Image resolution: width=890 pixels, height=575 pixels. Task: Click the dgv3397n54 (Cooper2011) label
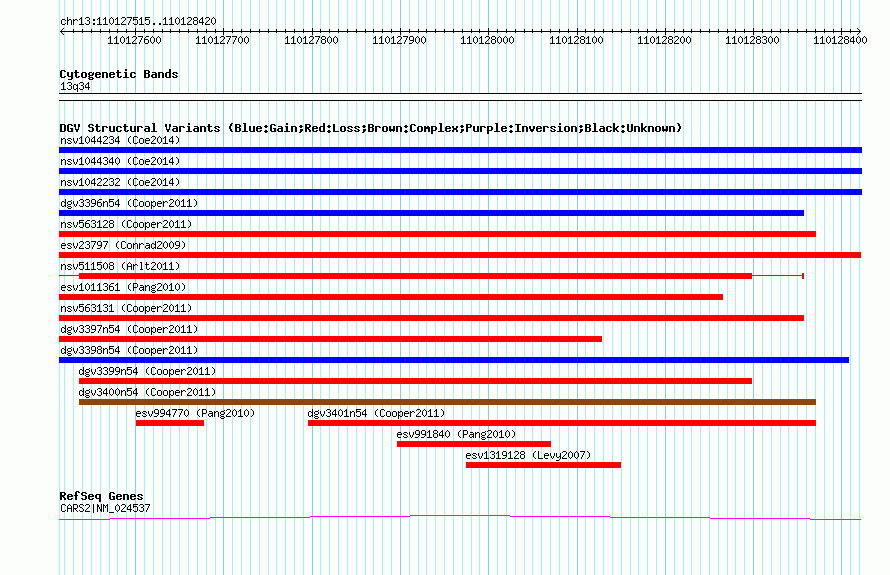pos(129,329)
